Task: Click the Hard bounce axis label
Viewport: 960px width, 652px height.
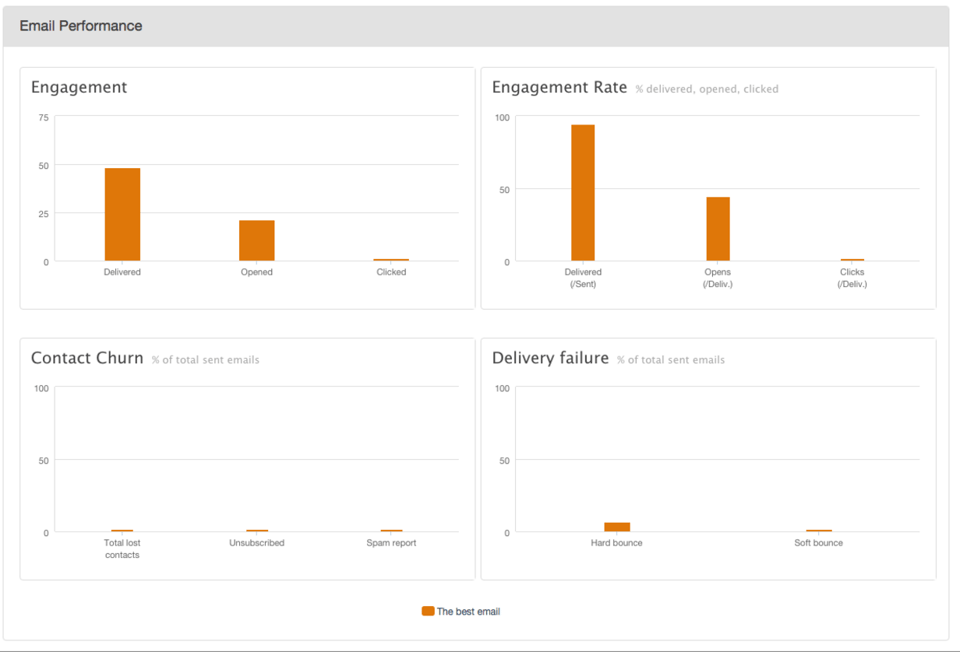Action: 617,543
